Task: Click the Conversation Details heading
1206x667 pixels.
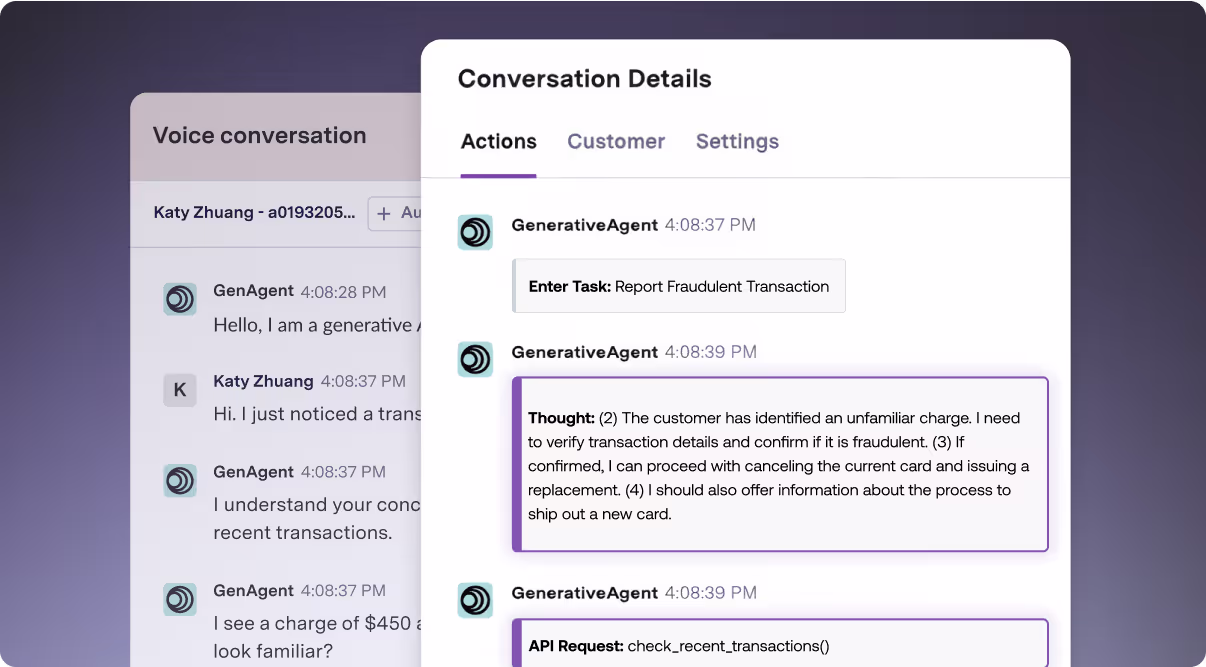Action: (585, 78)
